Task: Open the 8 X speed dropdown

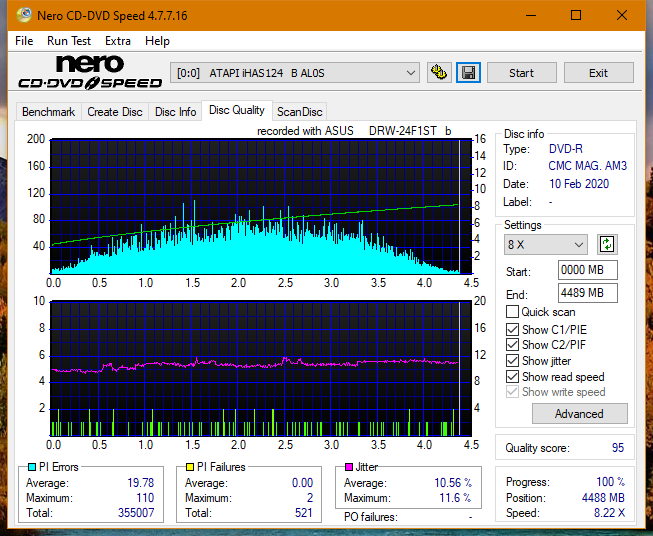Action: [546, 244]
